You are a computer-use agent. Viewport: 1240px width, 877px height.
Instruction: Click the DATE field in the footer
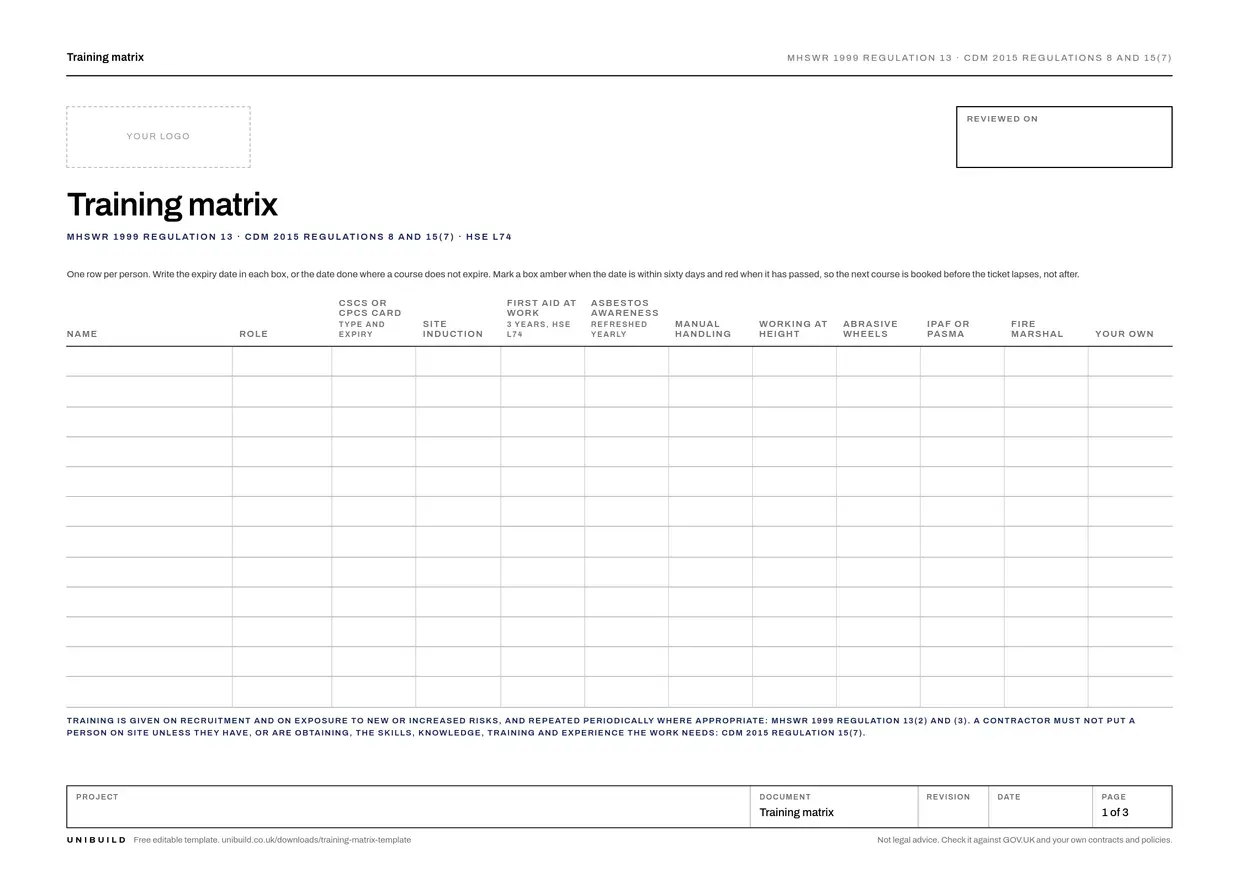[1040, 807]
